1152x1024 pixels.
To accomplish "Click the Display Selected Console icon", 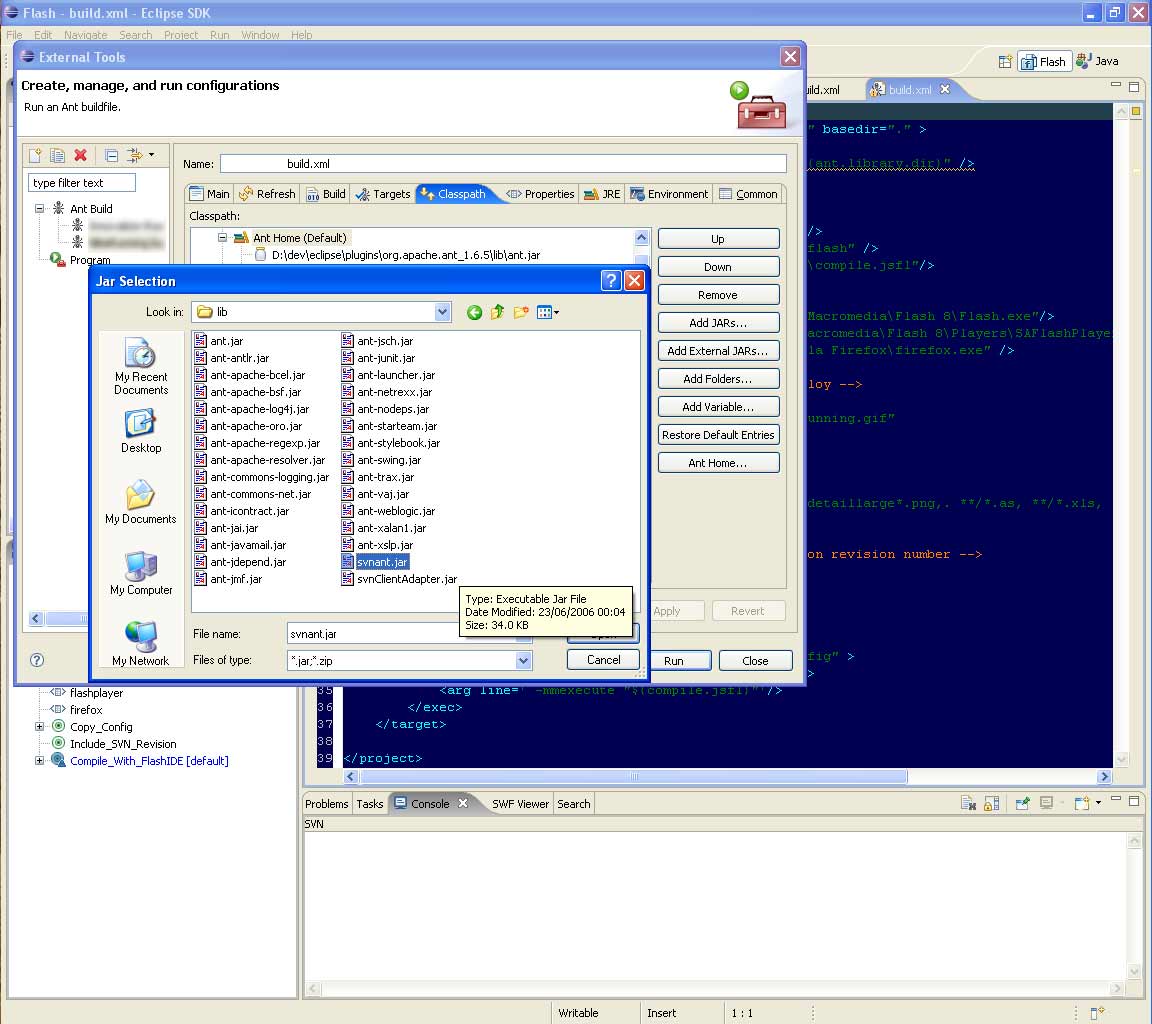I will click(1046, 803).
